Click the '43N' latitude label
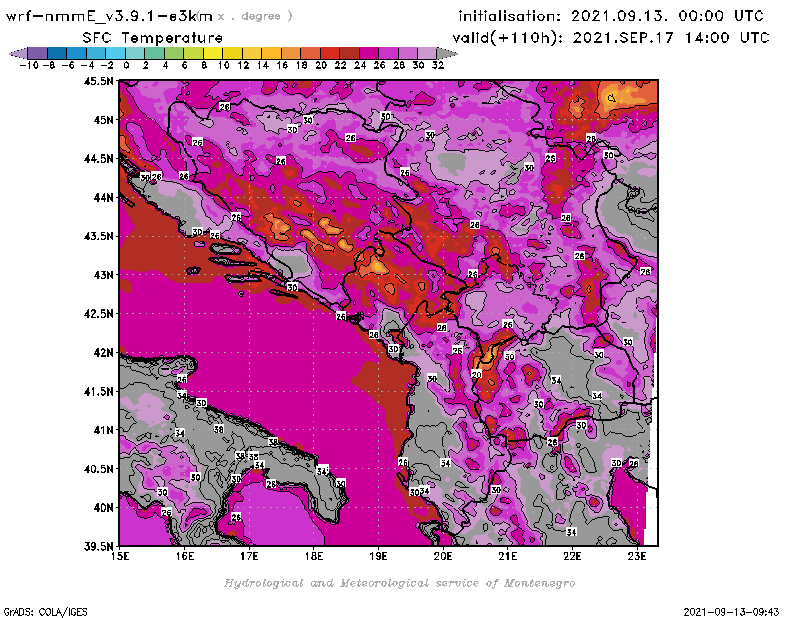 [x=104, y=275]
